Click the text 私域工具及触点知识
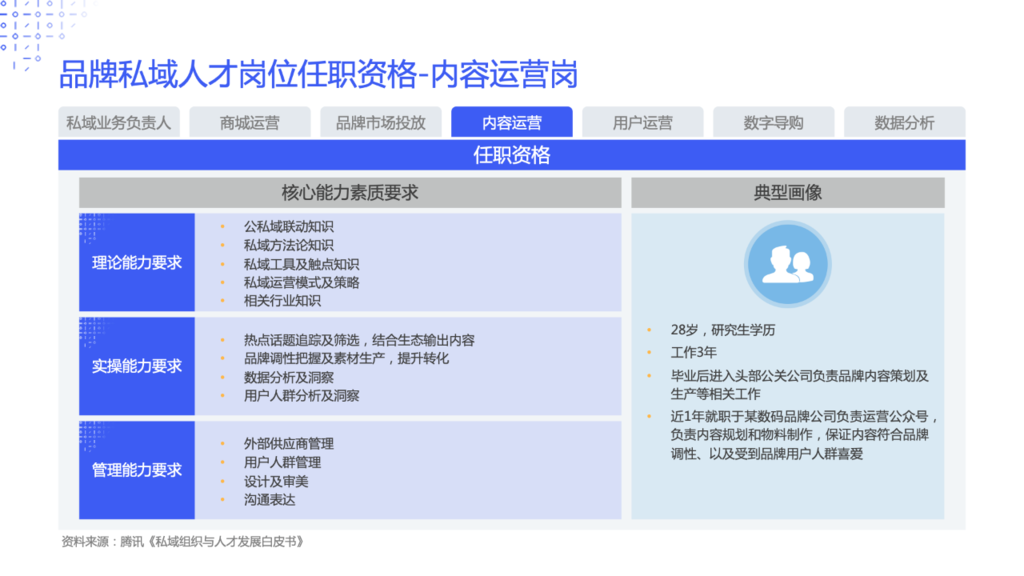Screen dimensions: 1024x576 pos(301,264)
